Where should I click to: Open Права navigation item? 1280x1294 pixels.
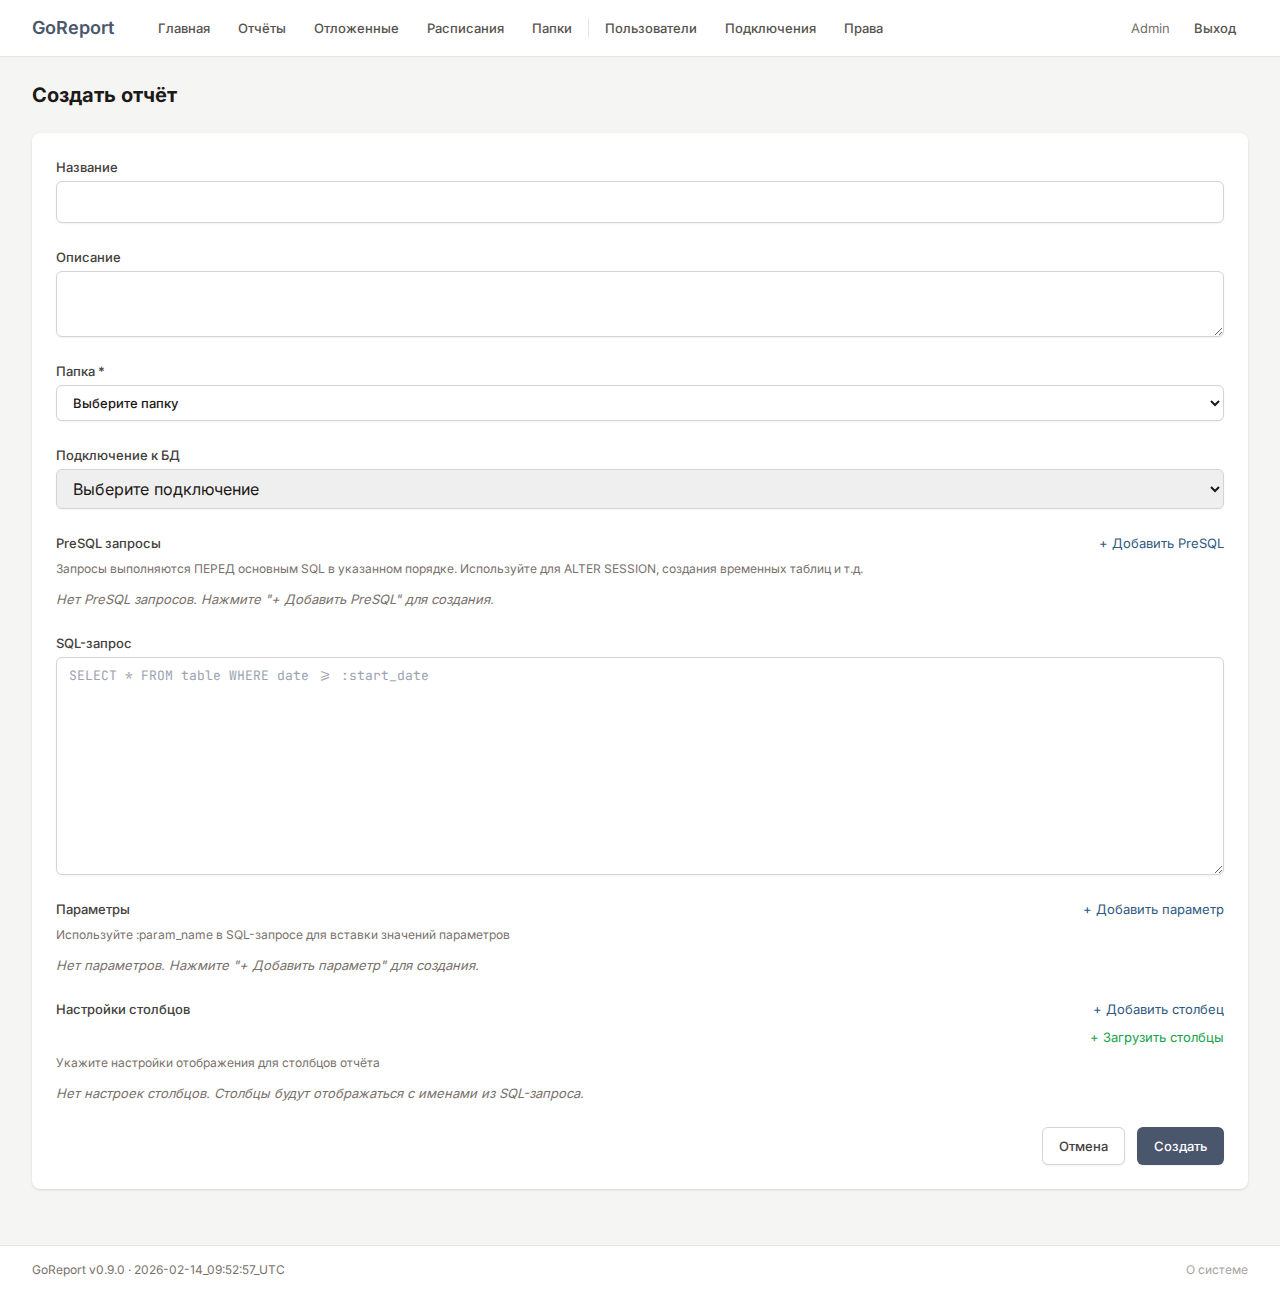(863, 28)
